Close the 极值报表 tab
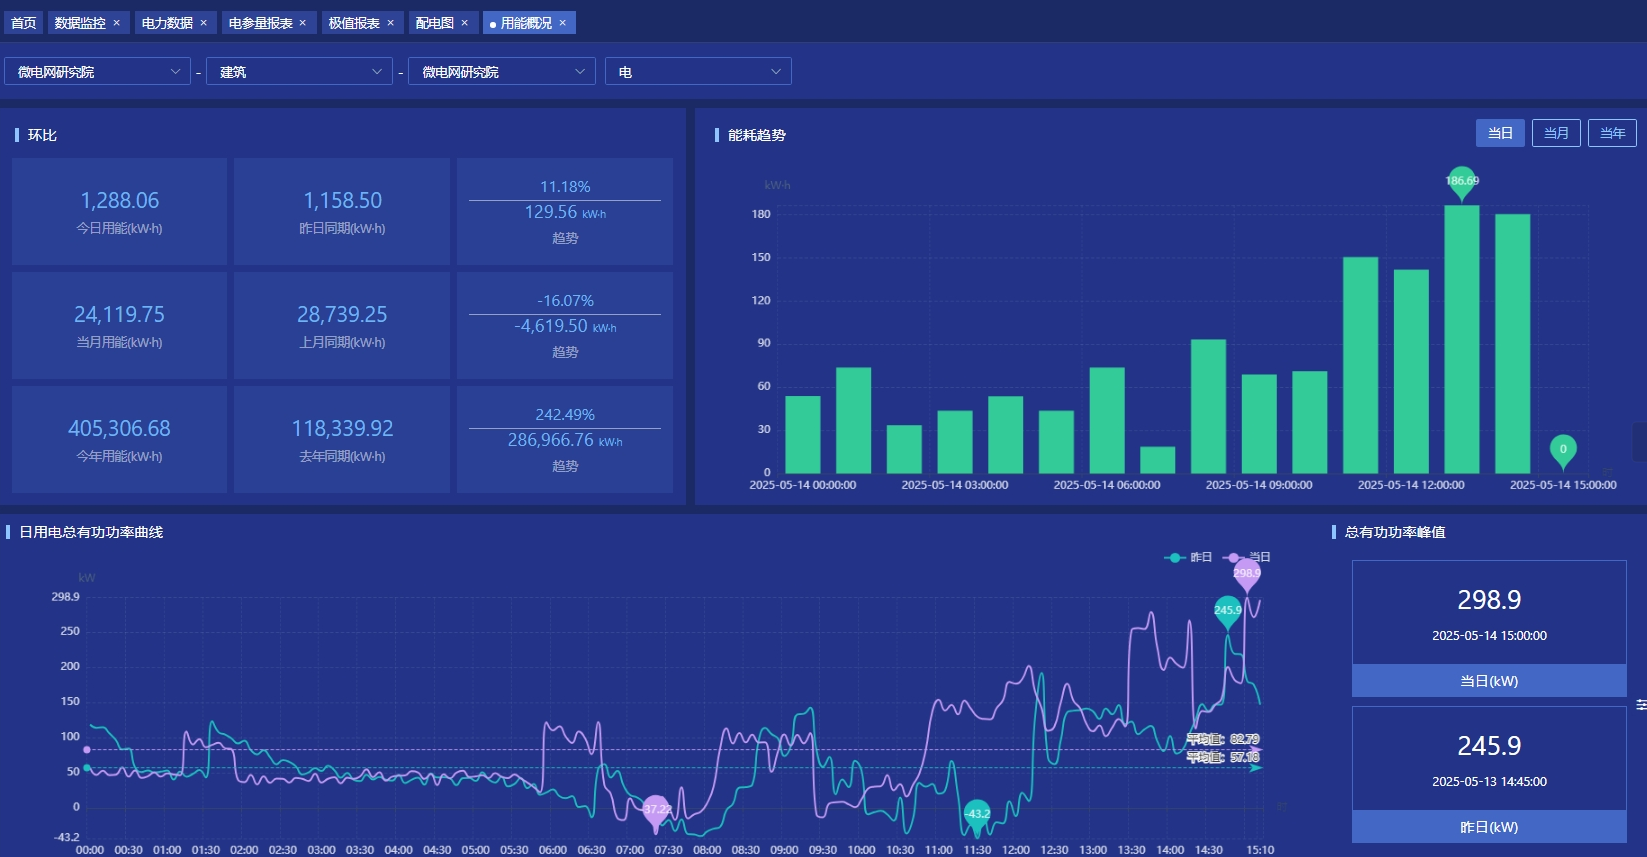 point(390,23)
